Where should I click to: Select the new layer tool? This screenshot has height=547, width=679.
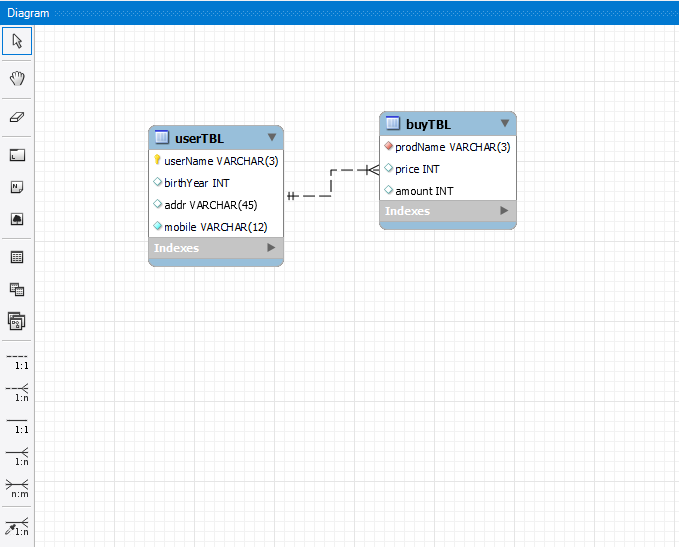(x=17, y=155)
